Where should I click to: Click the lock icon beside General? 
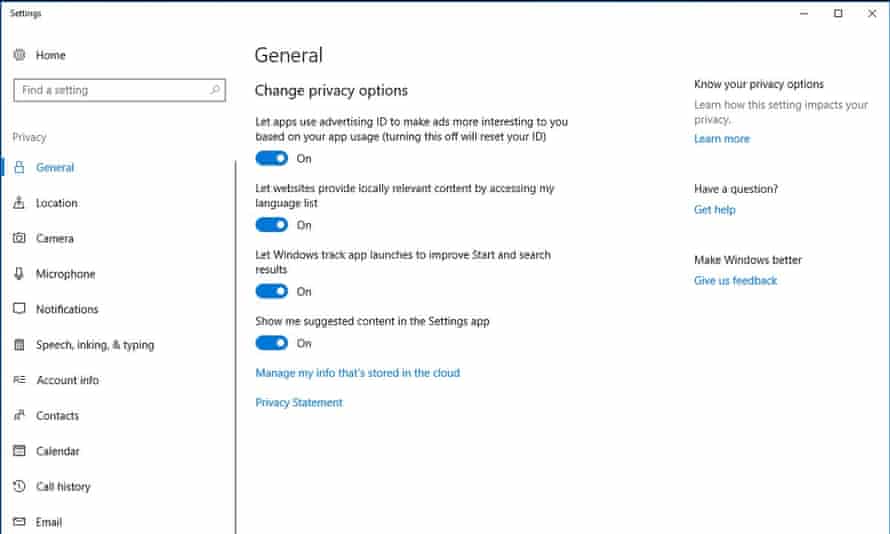pyautogui.click(x=19, y=168)
